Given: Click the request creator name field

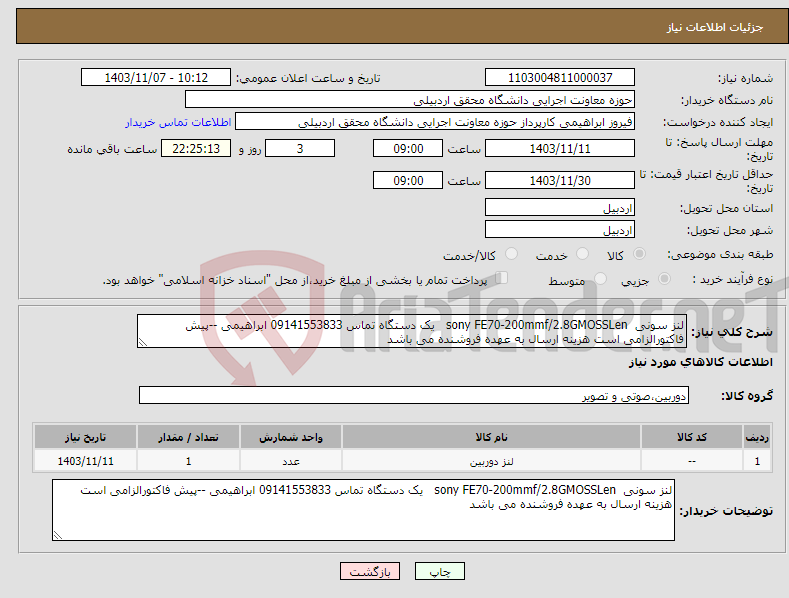Looking at the screenshot, I should [435, 122].
